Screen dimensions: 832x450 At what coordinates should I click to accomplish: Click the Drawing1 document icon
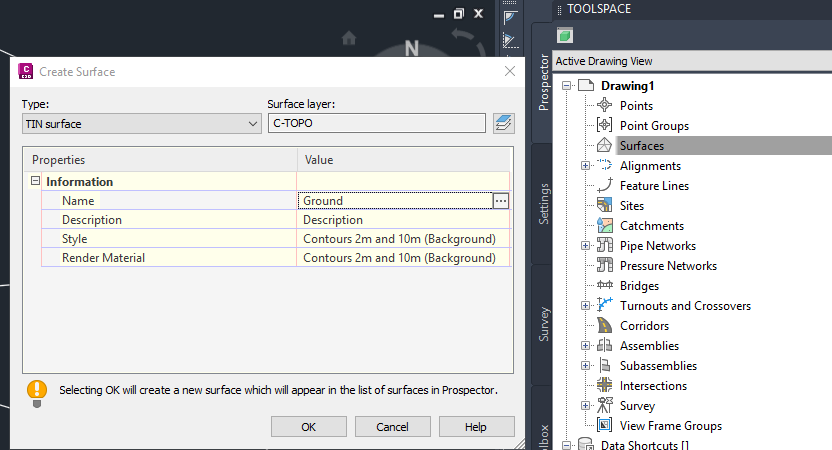586,85
